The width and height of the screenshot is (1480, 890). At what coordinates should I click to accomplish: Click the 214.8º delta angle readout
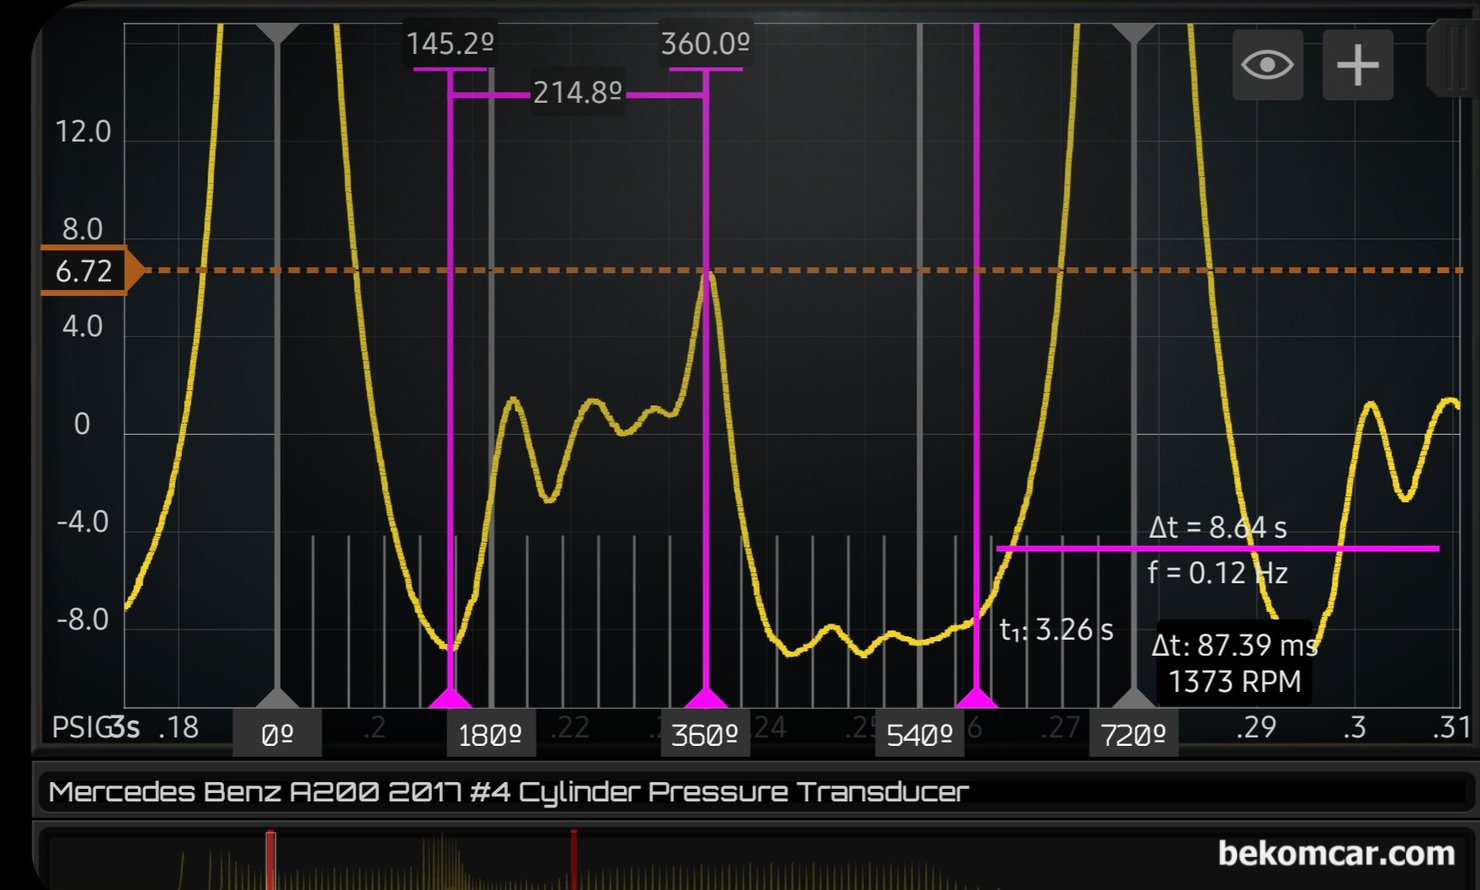tap(577, 94)
